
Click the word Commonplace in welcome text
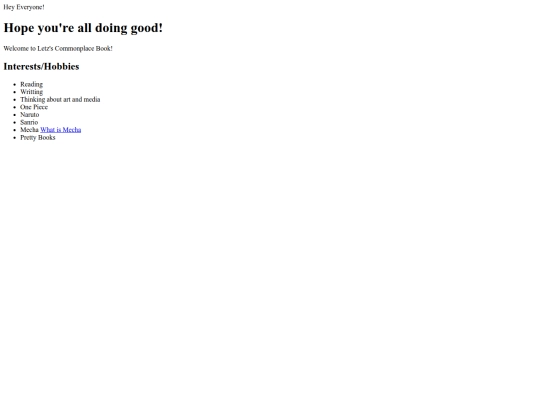pos(74,49)
